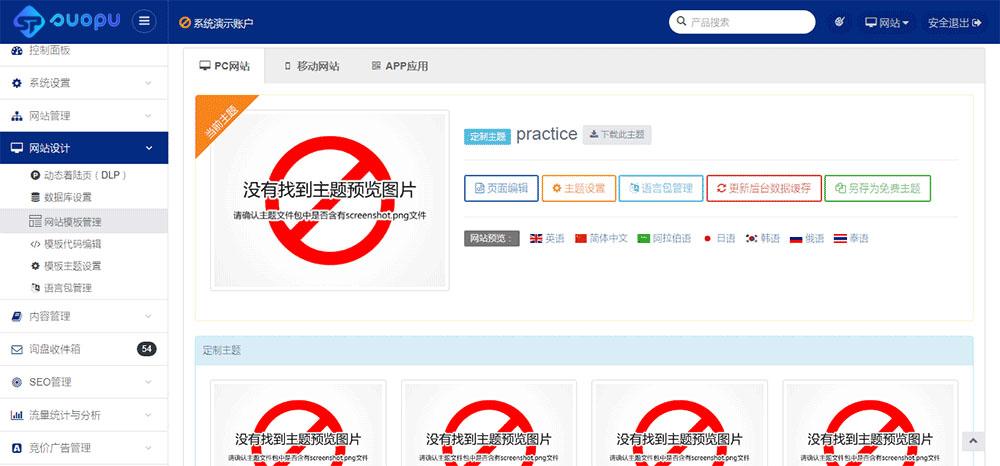Expand the 系统设置 sidebar chevron
This screenshot has width=1000, height=466.
[x=148, y=84]
